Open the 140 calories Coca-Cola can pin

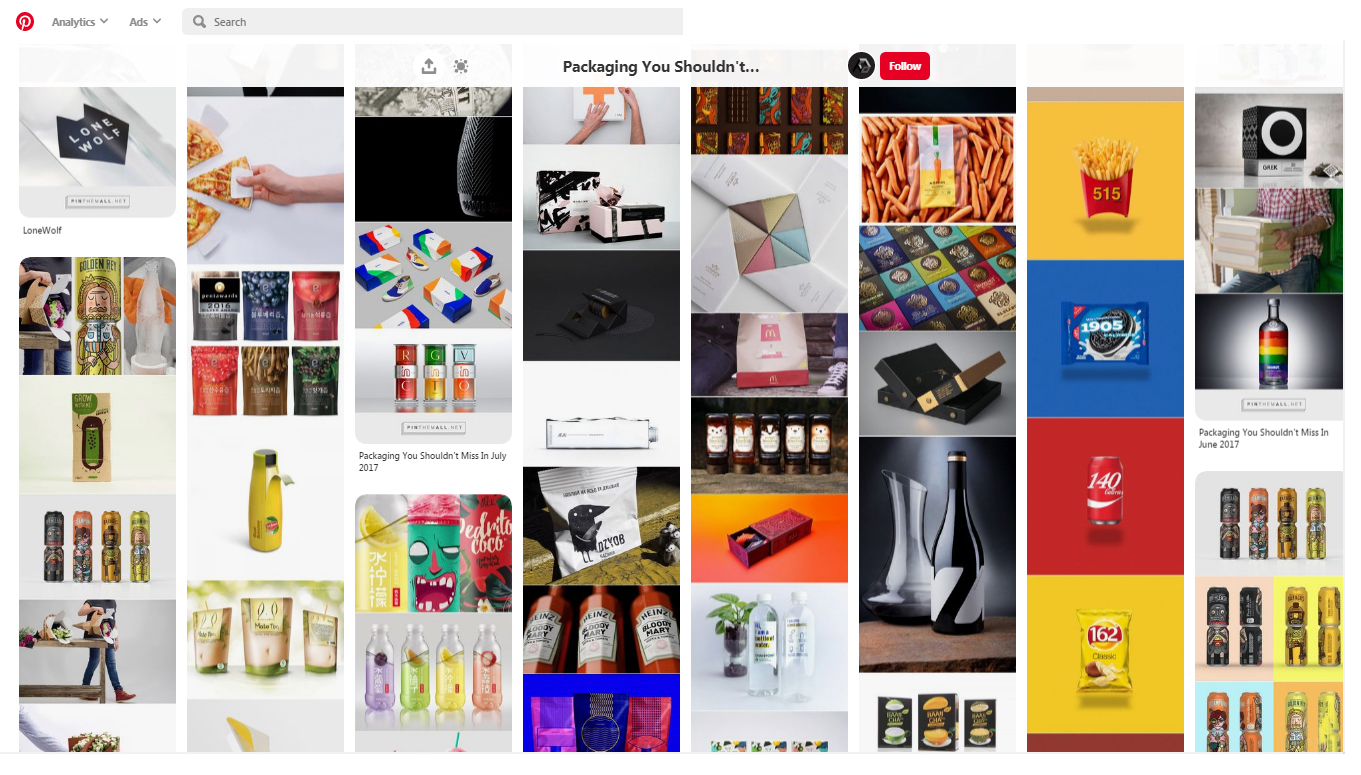[1105, 496]
